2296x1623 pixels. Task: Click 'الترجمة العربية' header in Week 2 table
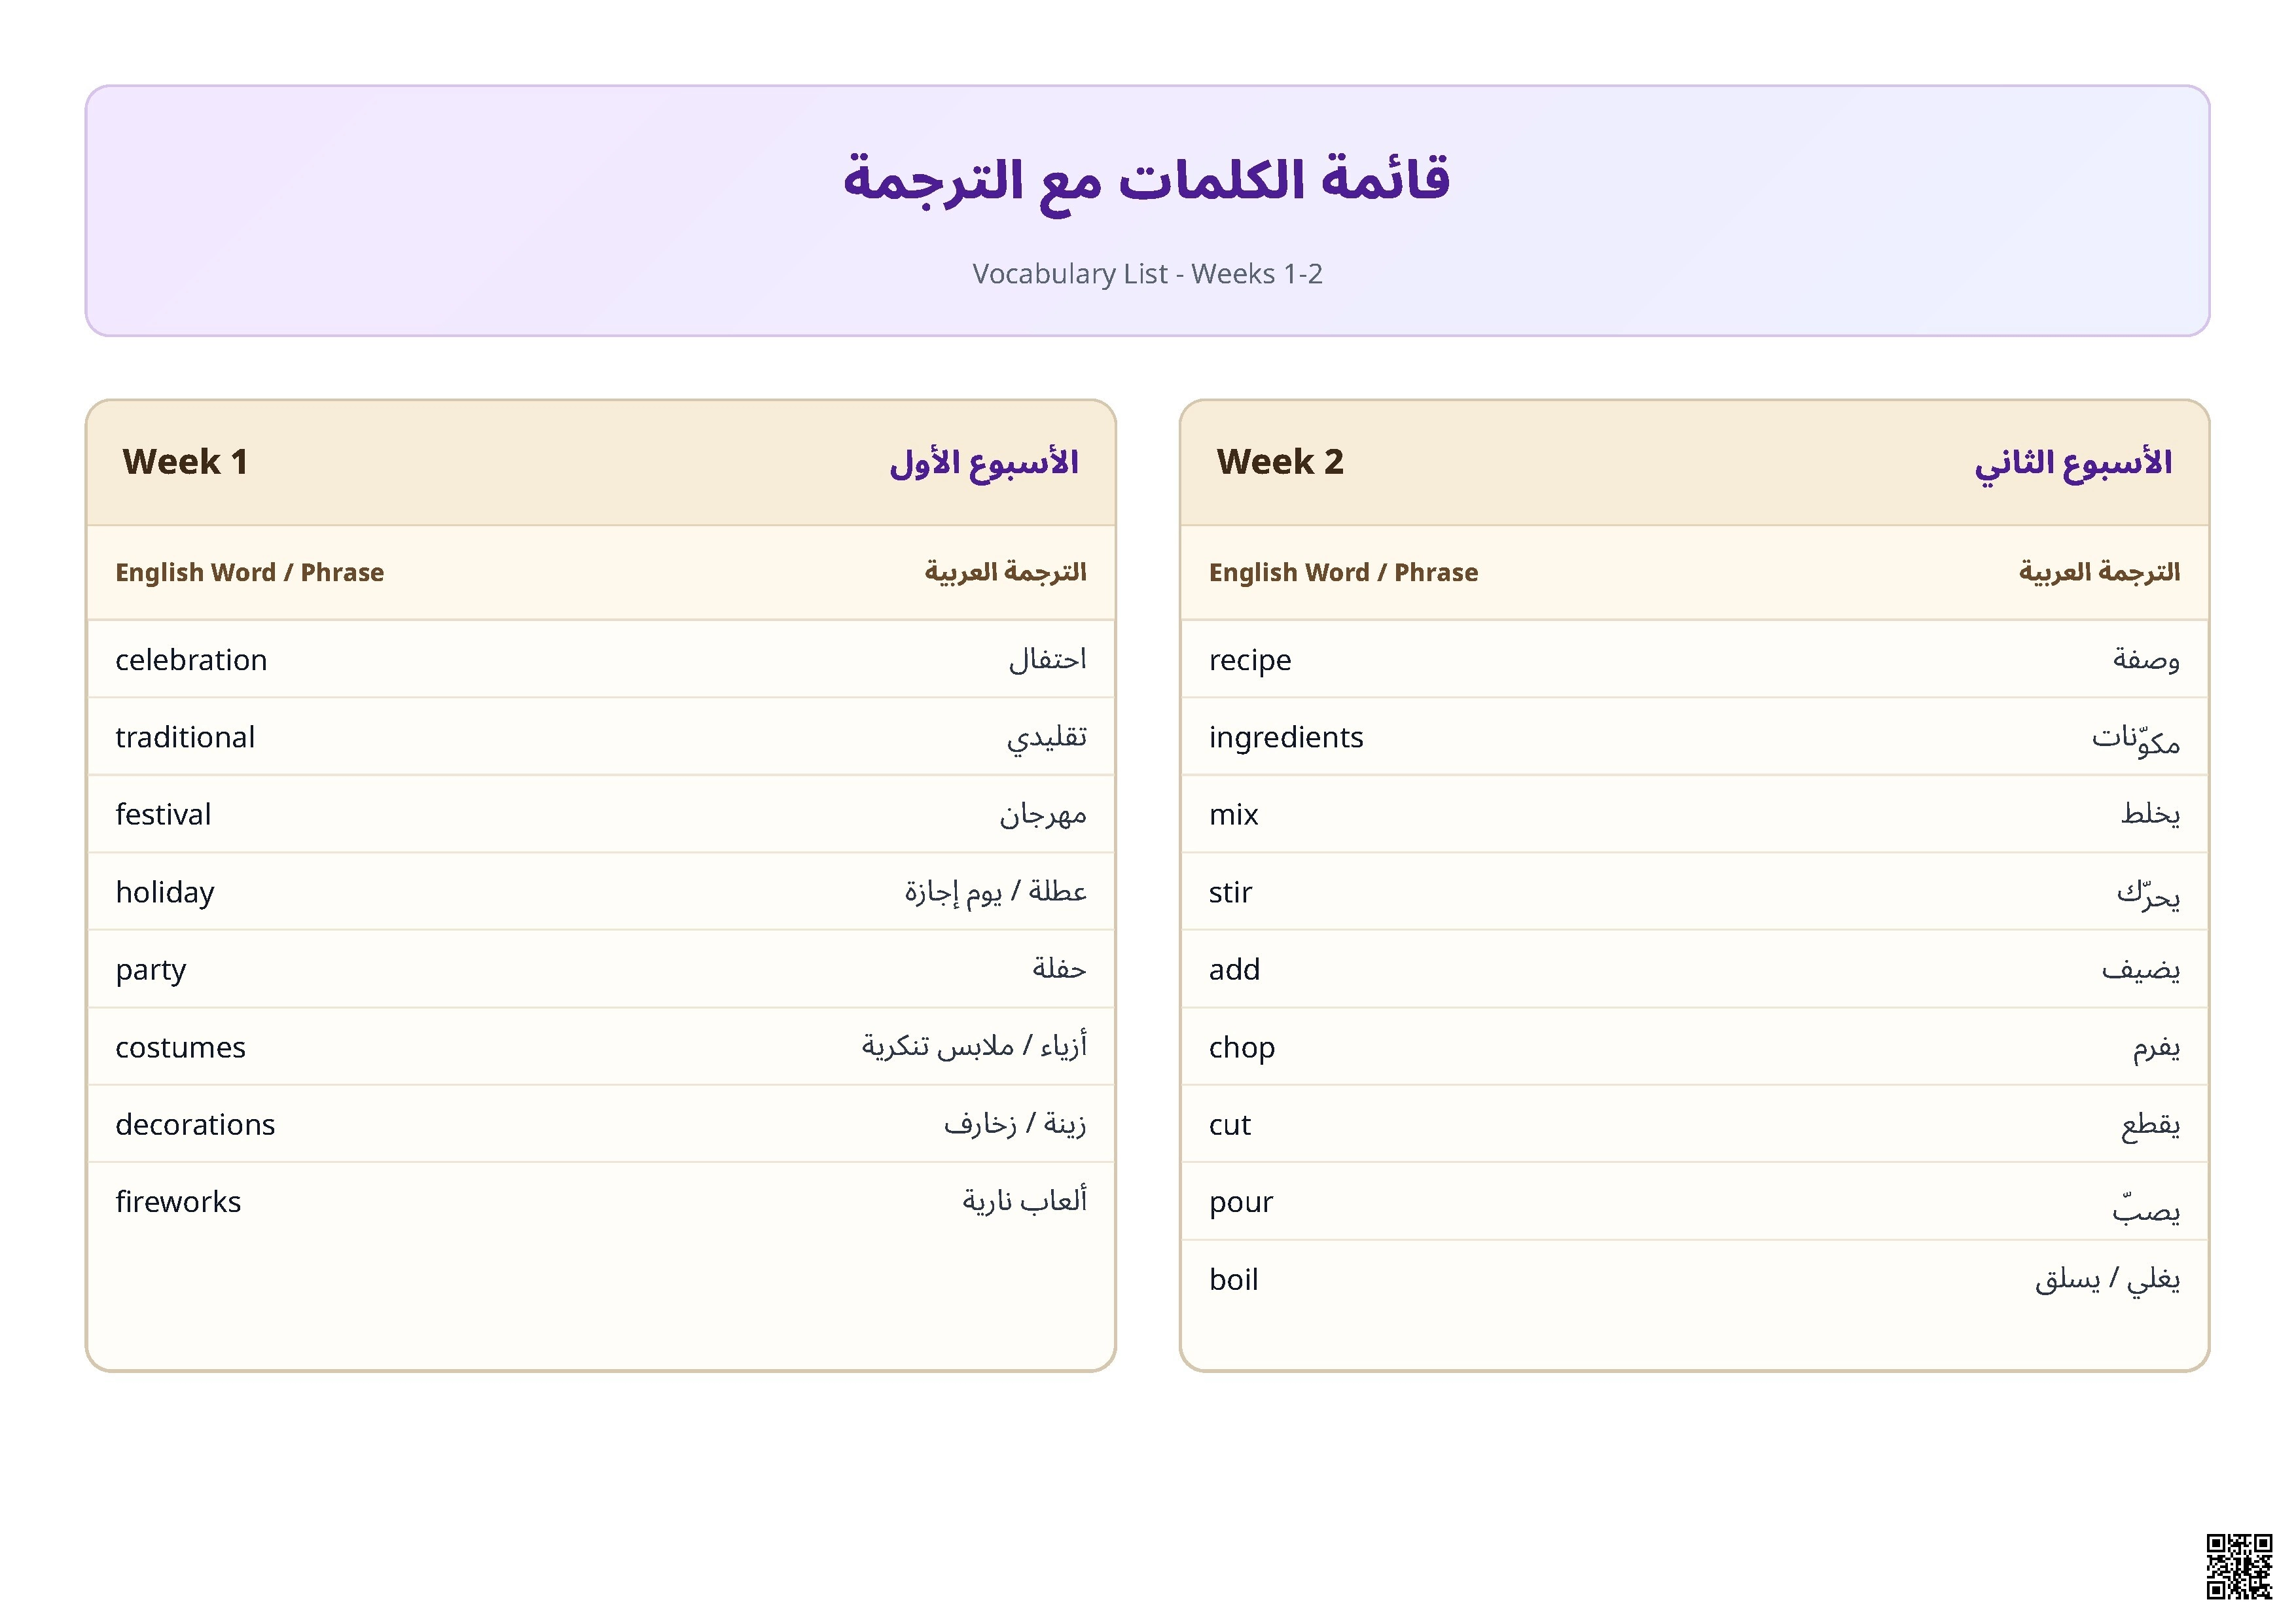tap(2099, 572)
